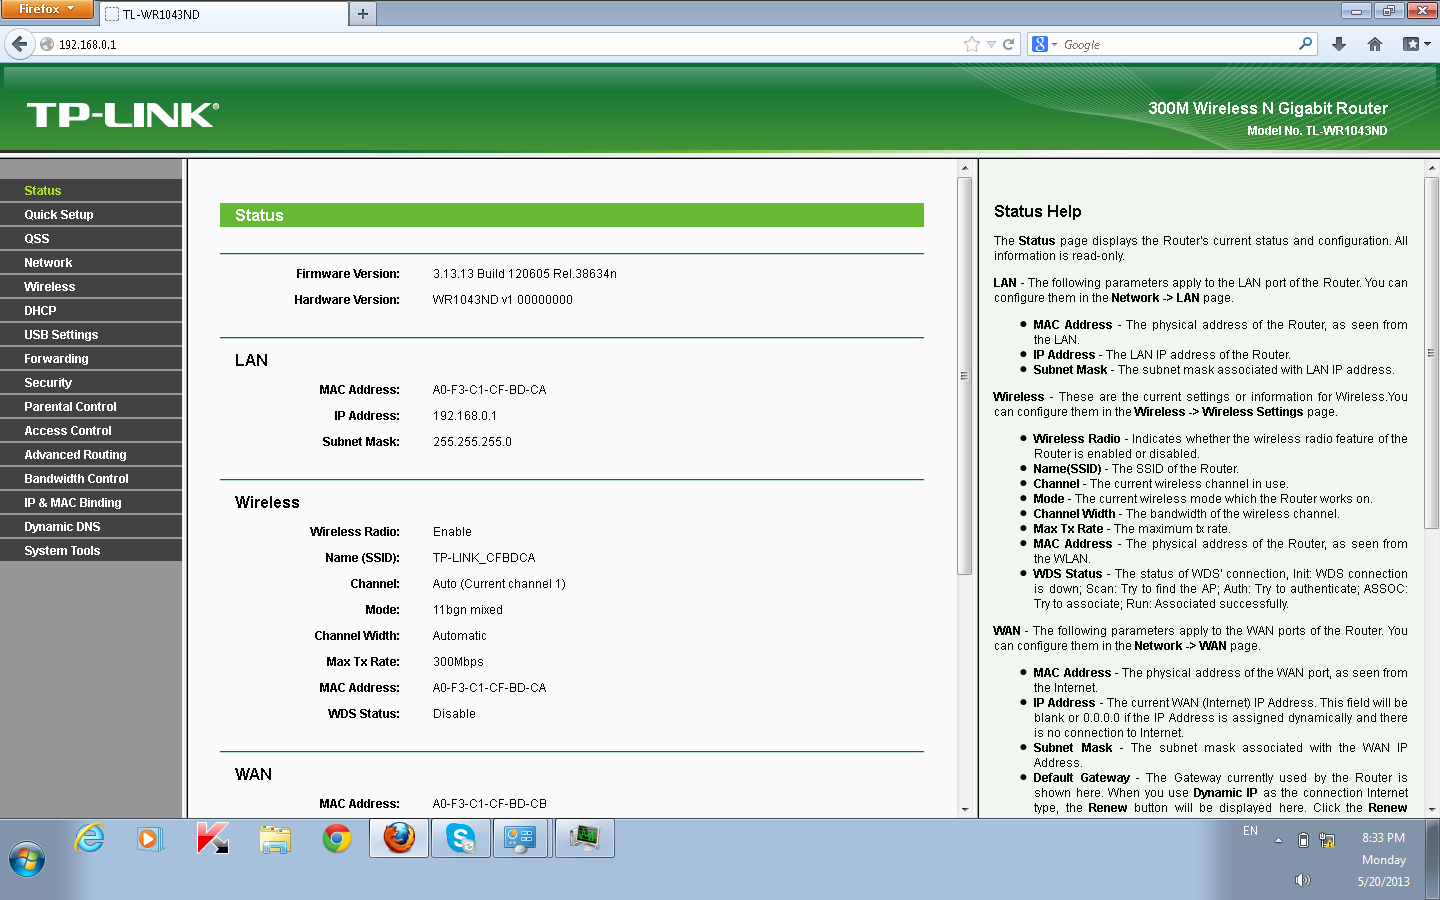The image size is (1440, 900).
Task: Click the main pane scroll down arrow
Action: [x=964, y=809]
